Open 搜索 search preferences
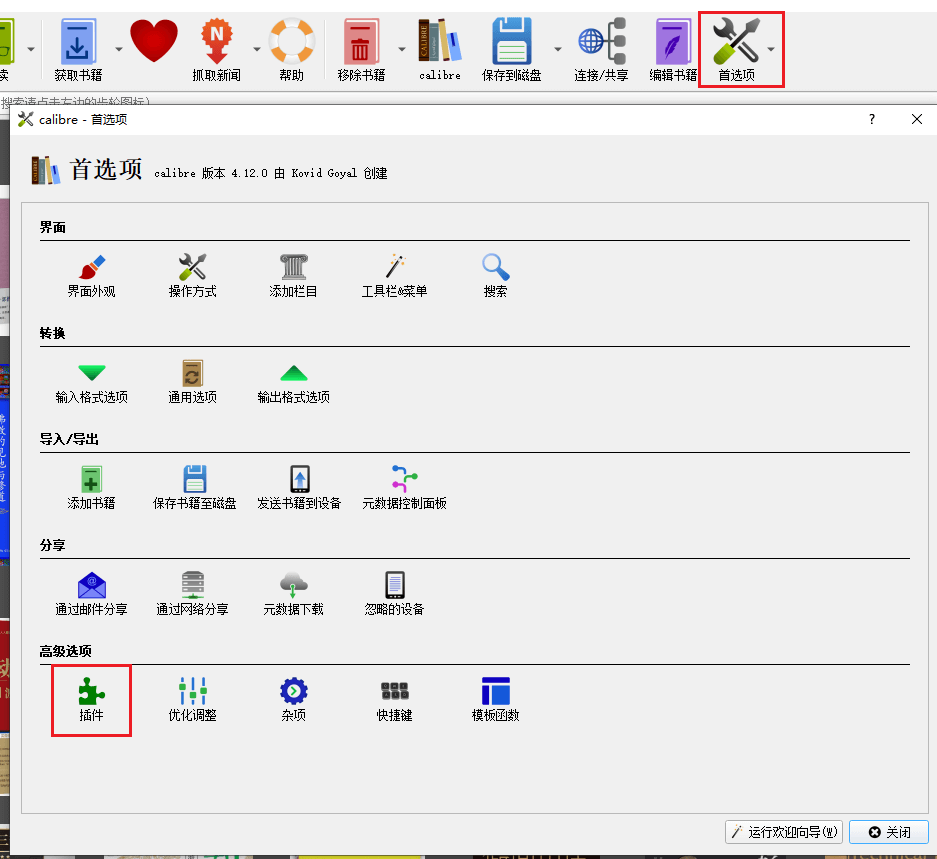 point(495,277)
